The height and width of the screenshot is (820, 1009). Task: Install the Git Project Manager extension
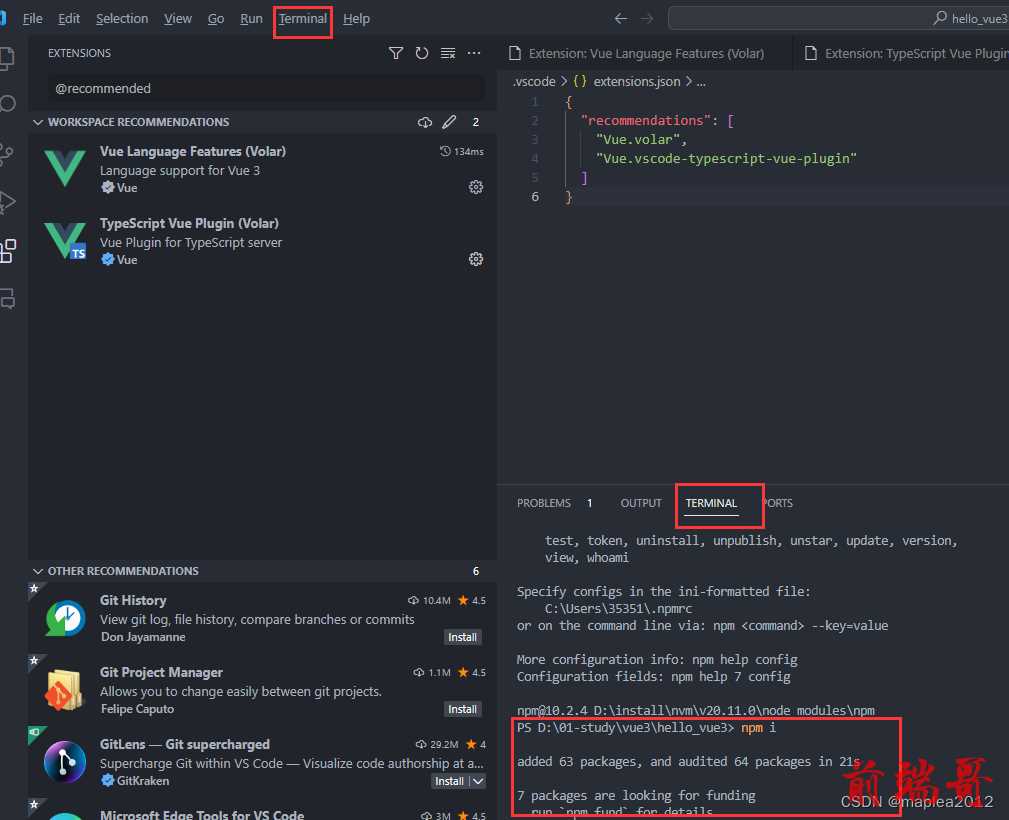(x=462, y=709)
